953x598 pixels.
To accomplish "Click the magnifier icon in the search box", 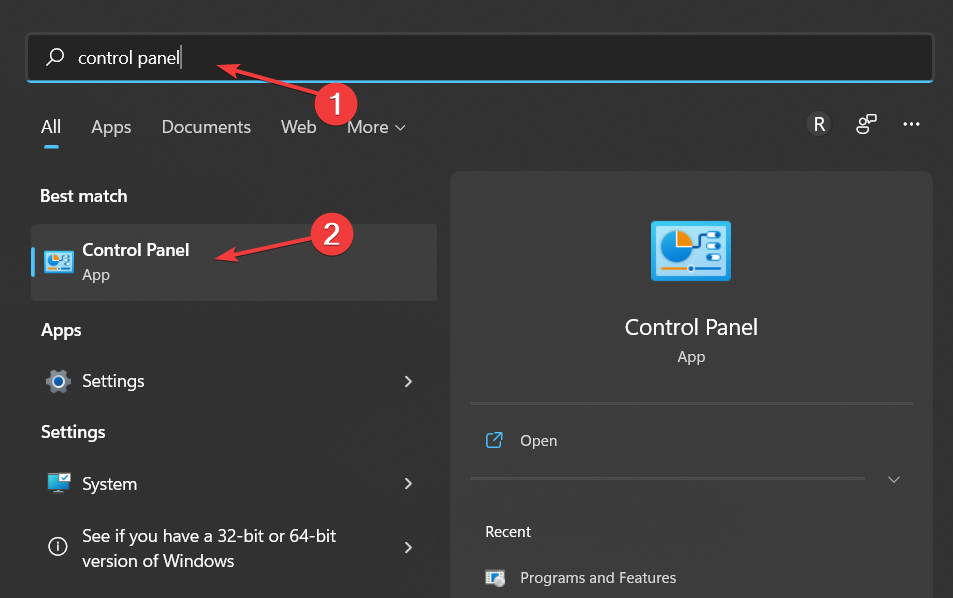I will (x=55, y=57).
